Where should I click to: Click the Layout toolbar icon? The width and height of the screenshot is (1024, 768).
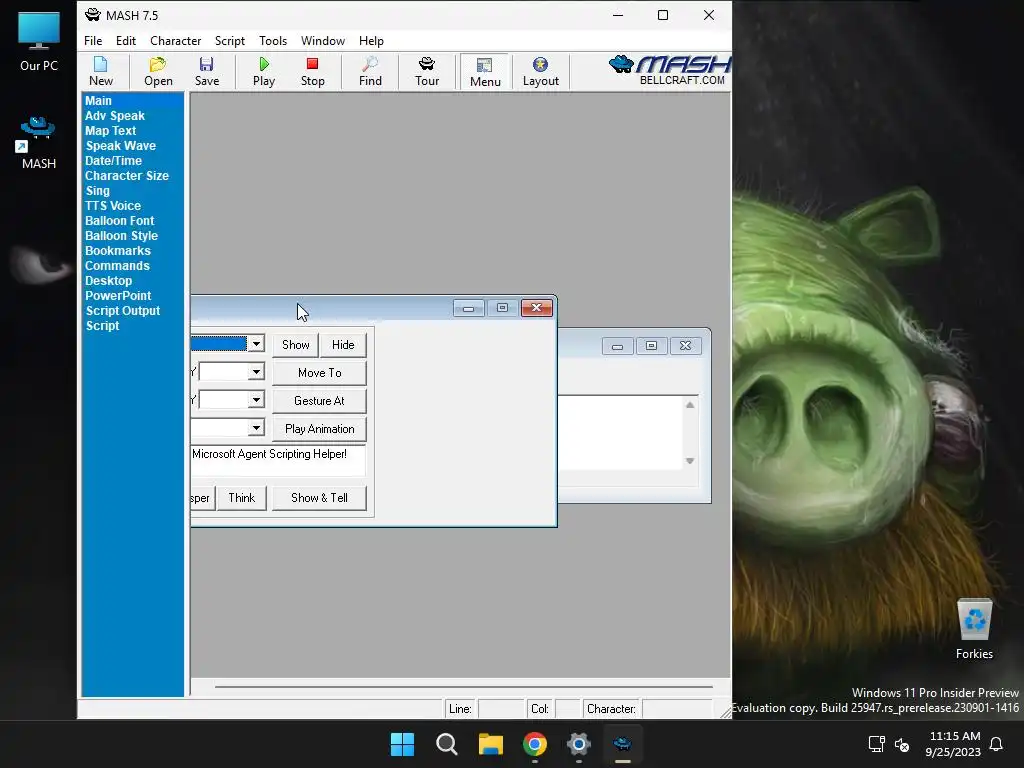point(541,72)
